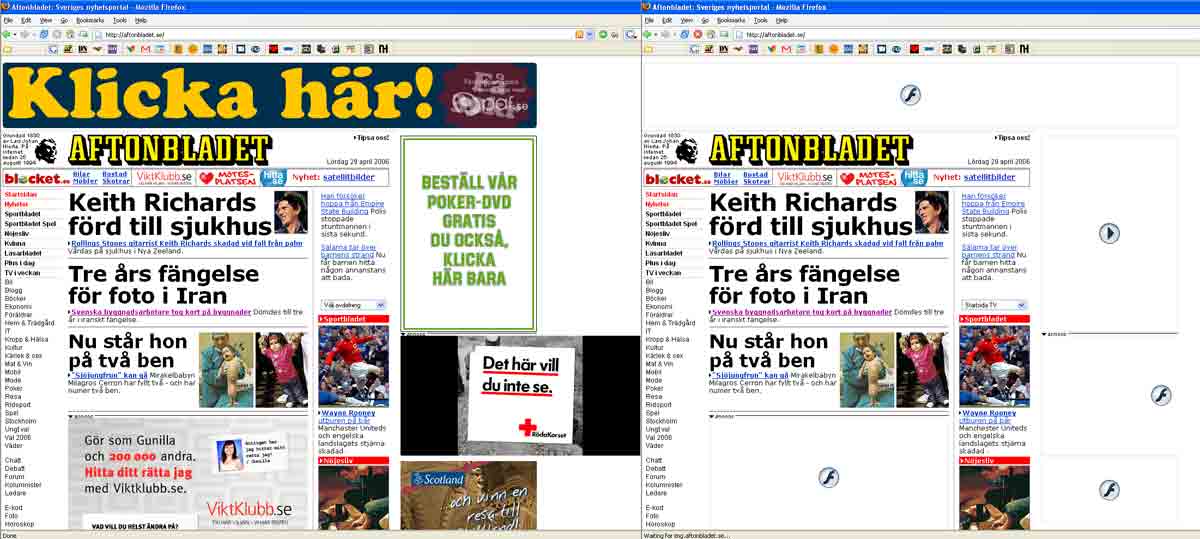Open the 'Startsida TV' dropdown
Screen dimensions: 1200x539
point(993,305)
